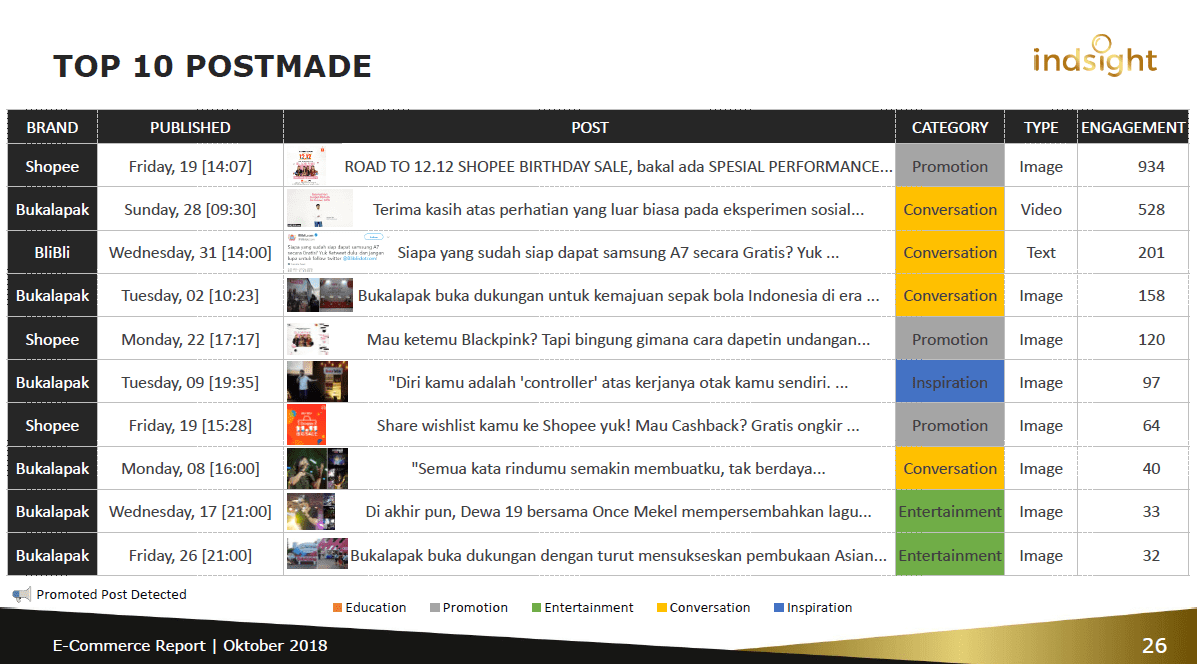This screenshot has height=664, width=1197.
Task: Click the 'Mau ketemu Blackpink?' post text
Action: [x=618, y=339]
